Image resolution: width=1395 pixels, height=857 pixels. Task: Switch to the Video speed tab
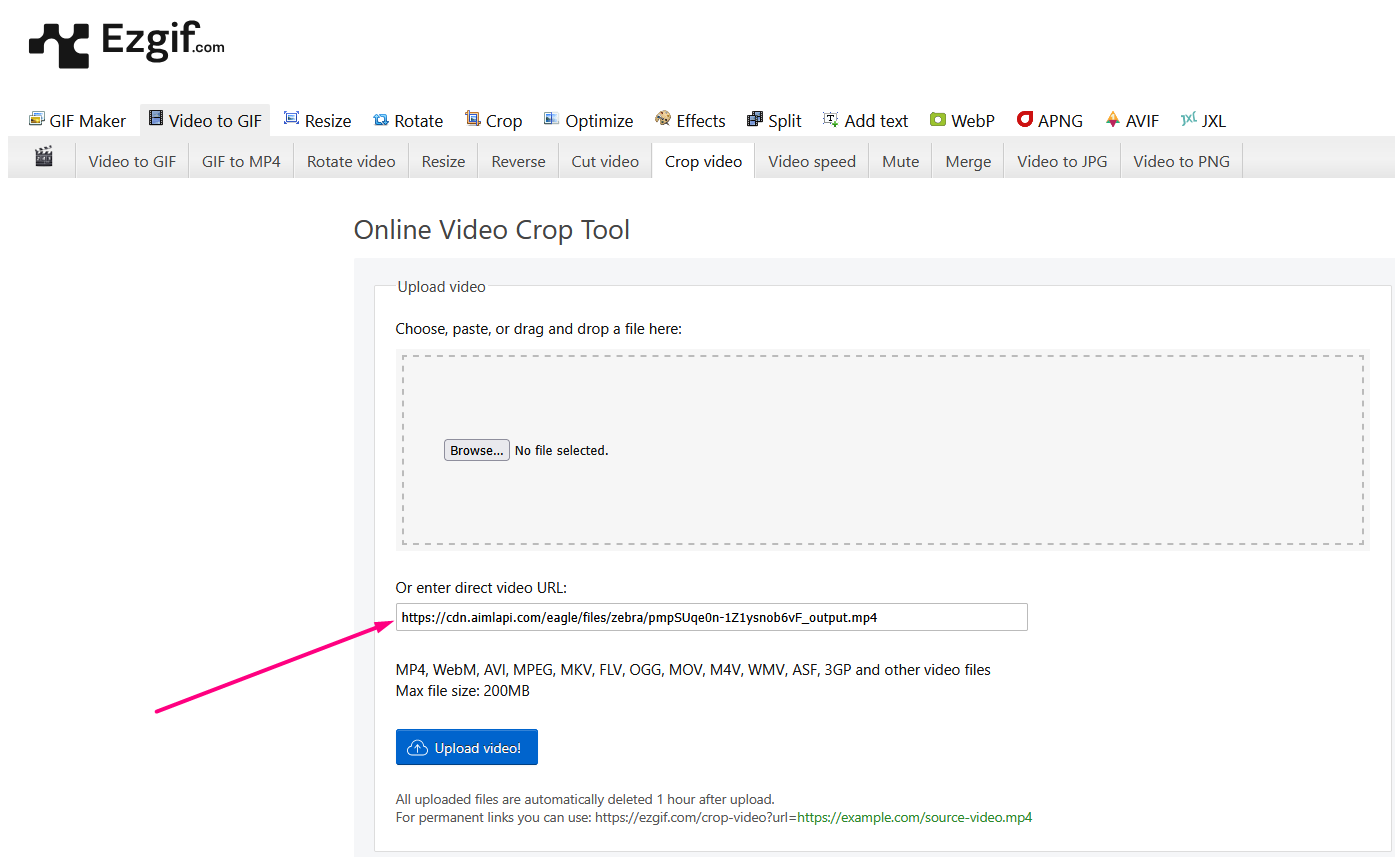811,161
